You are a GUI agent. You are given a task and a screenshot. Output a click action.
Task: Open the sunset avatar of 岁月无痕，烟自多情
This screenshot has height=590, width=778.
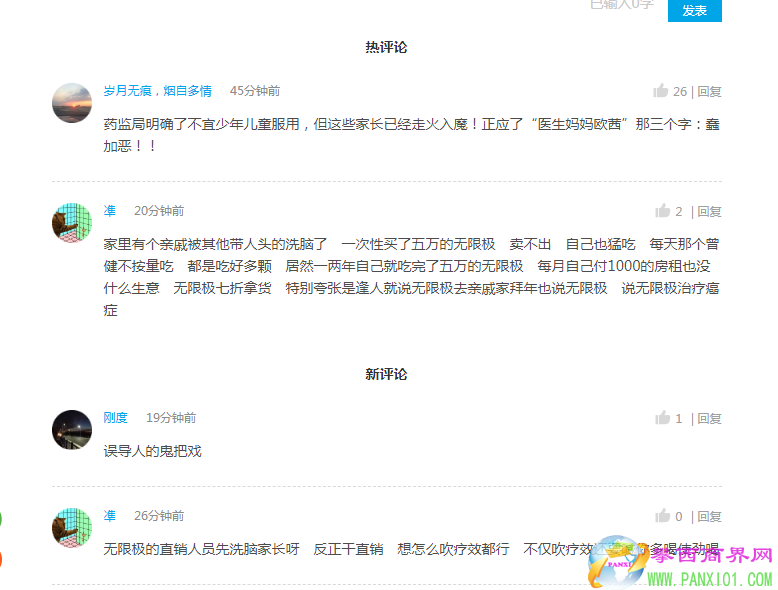pyautogui.click(x=72, y=103)
